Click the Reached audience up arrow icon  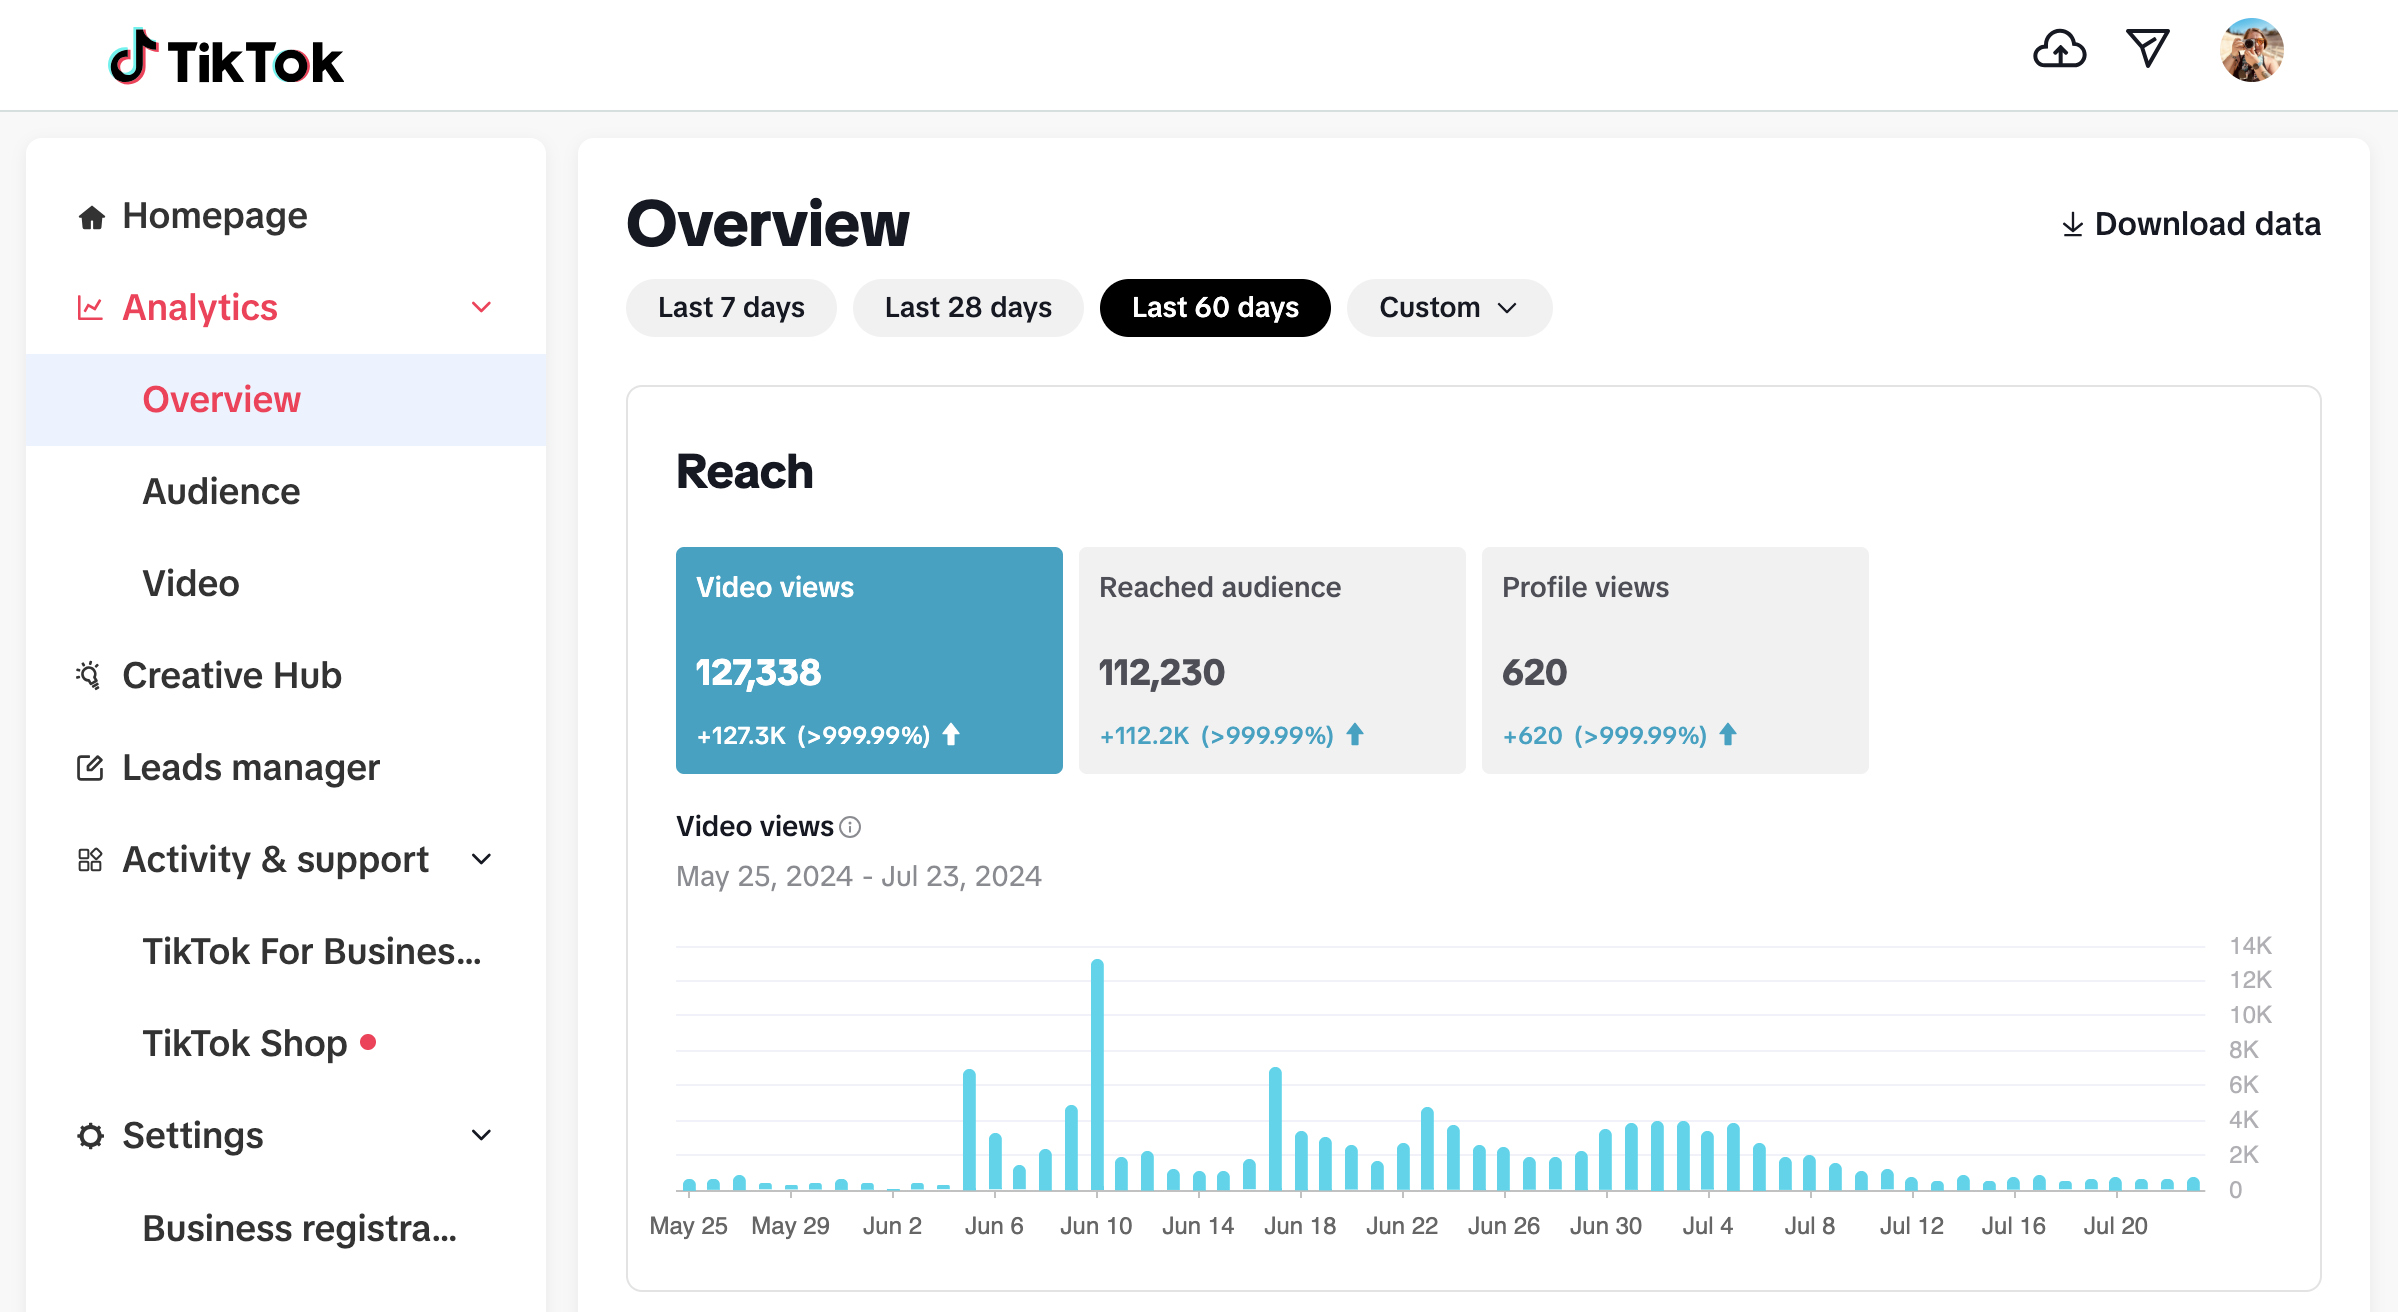coord(1355,735)
